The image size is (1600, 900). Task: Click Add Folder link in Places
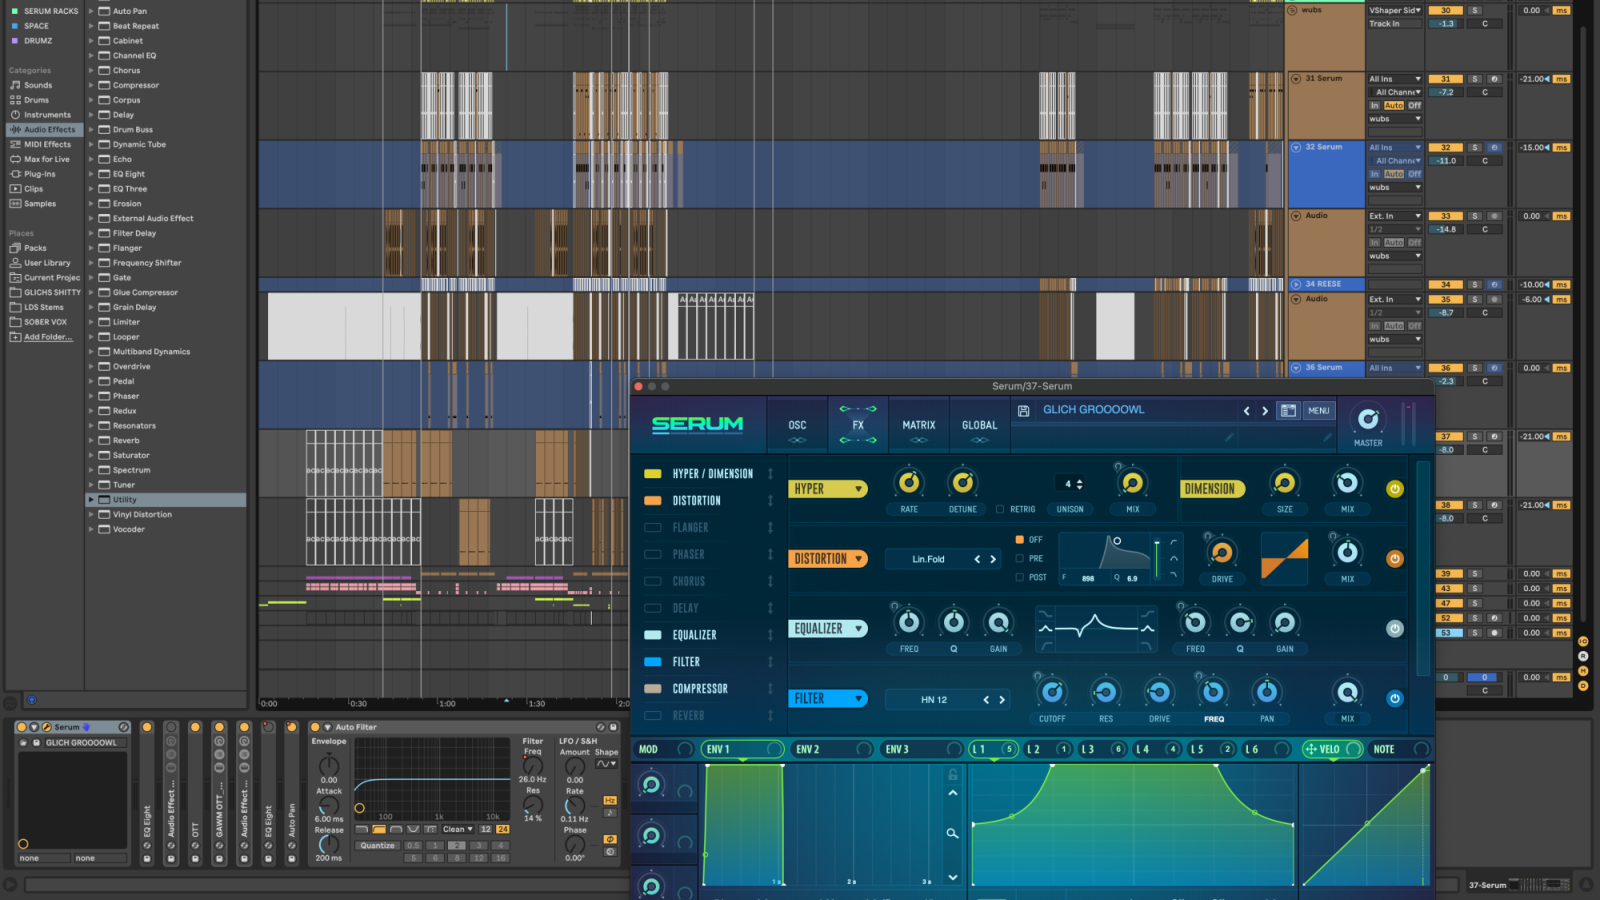pyautogui.click(x=48, y=337)
